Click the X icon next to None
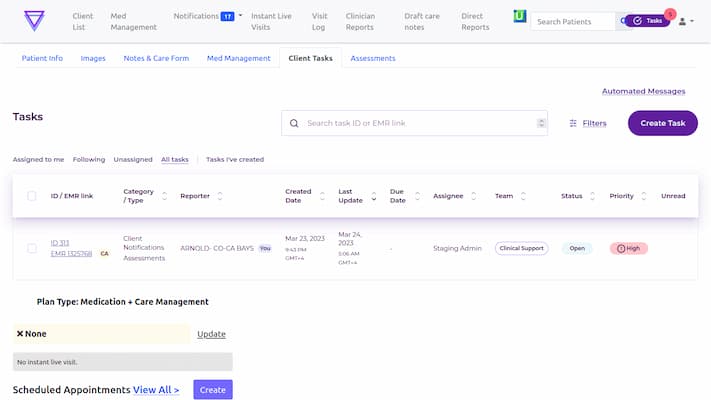The width and height of the screenshot is (711, 400). tap(20, 334)
